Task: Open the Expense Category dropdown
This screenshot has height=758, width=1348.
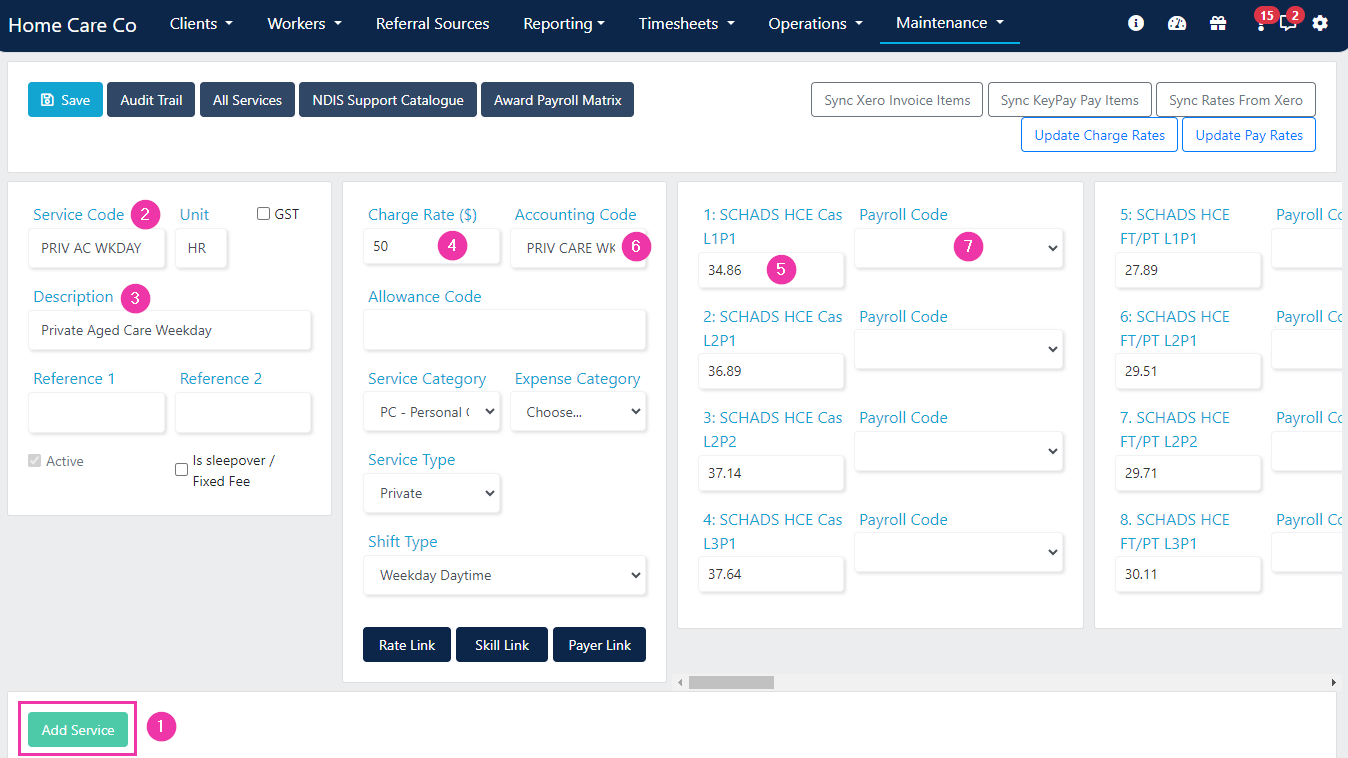Action: tap(578, 412)
